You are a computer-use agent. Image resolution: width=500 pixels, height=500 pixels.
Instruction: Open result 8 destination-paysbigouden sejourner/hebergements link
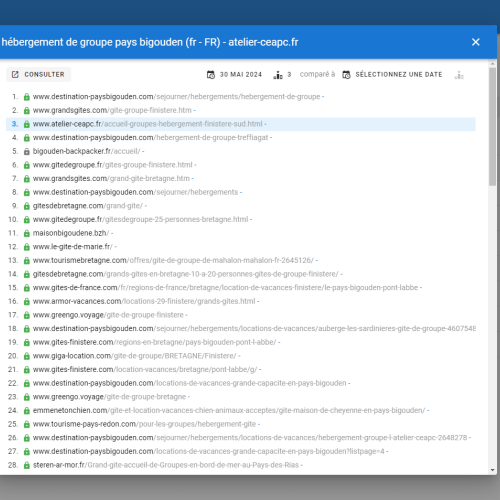coord(135,192)
